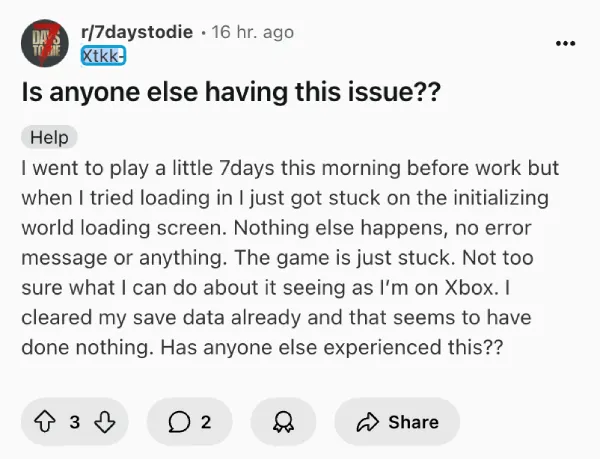
Task: Click the comment count showing 2
Action: [206, 422]
